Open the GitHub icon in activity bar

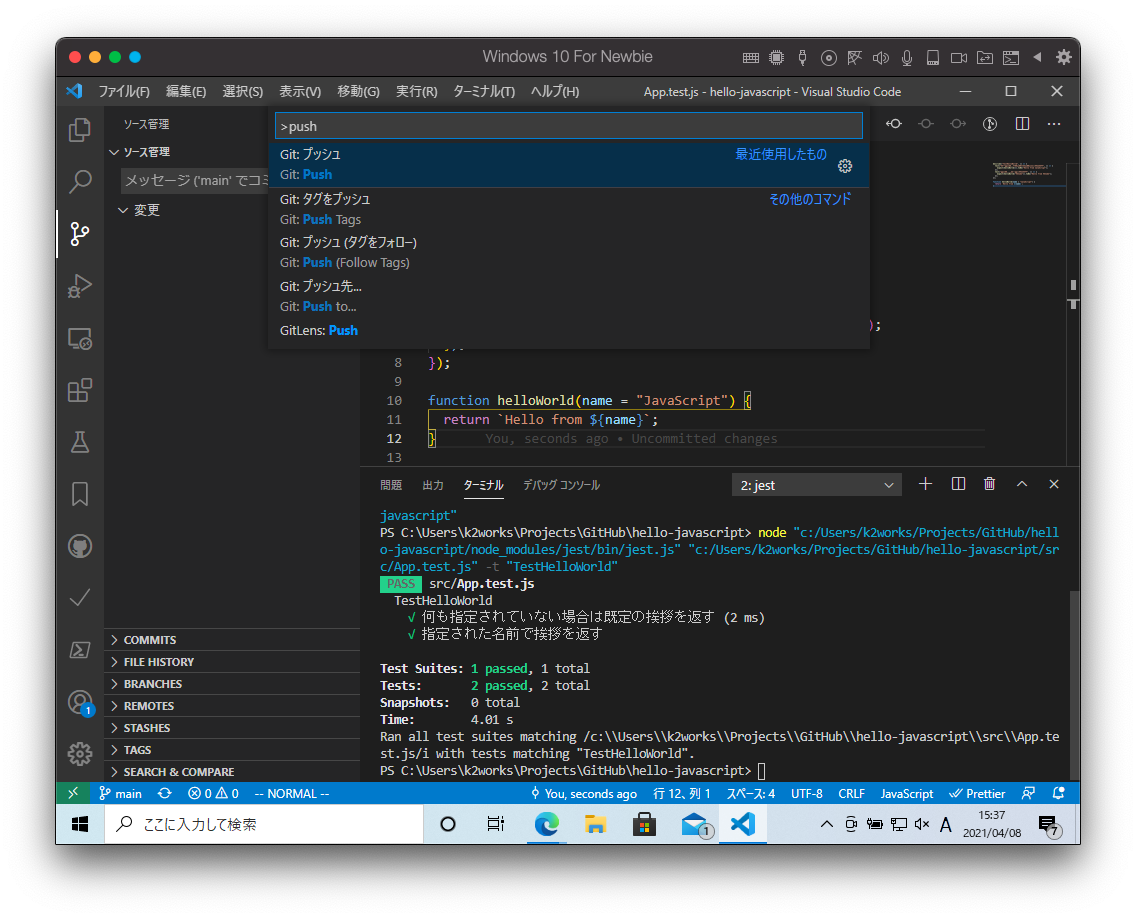(x=80, y=546)
